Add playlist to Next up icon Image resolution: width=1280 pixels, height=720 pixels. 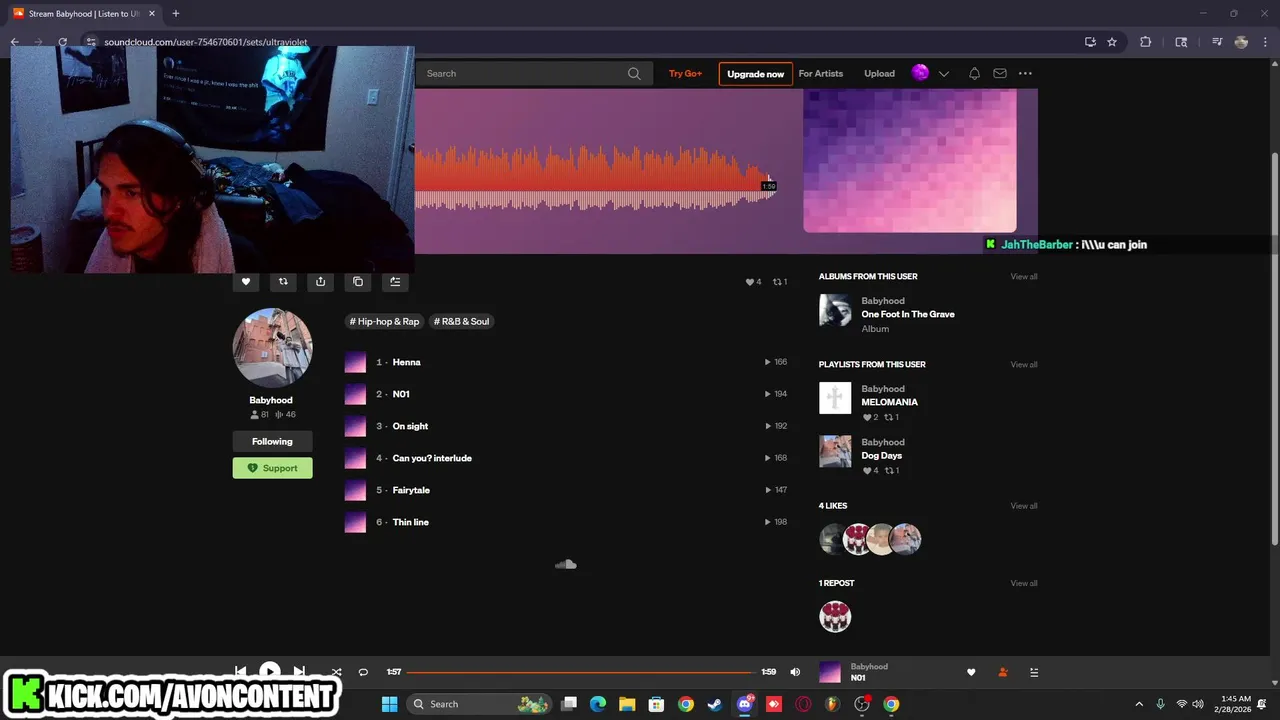395,282
